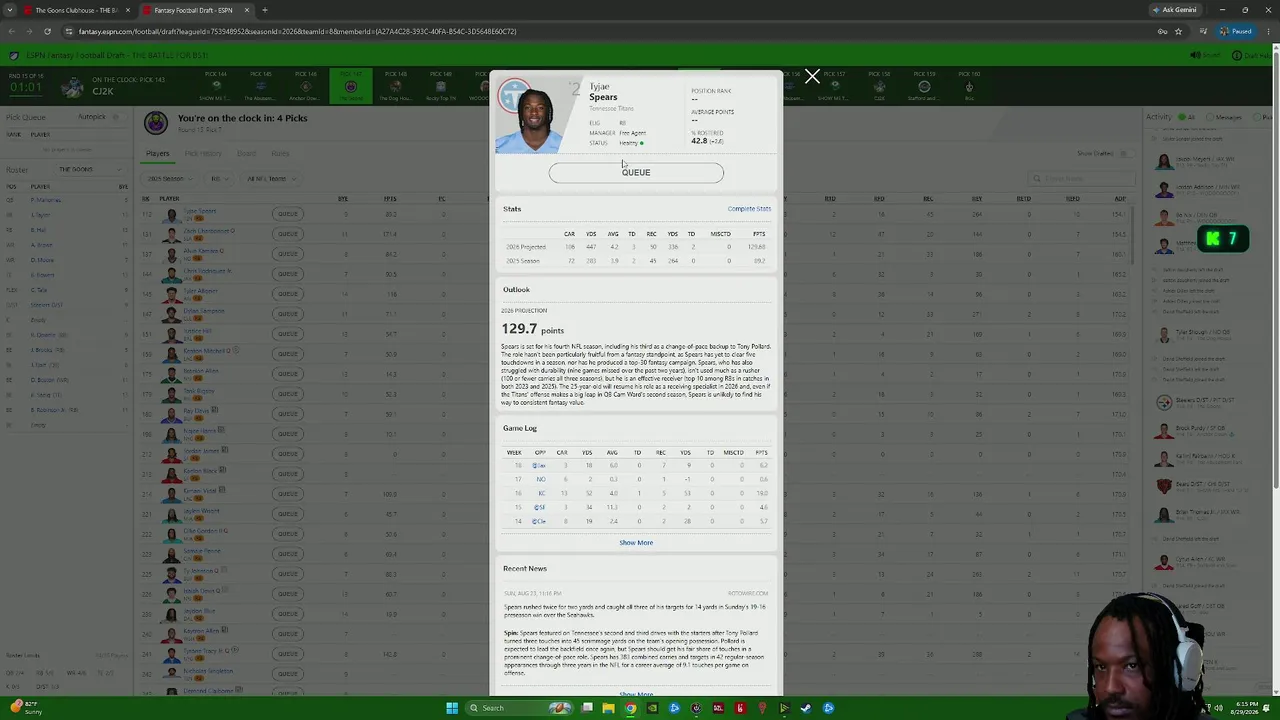Select the Pick 144 card
This screenshot has height=720, width=1280.
click(215, 86)
